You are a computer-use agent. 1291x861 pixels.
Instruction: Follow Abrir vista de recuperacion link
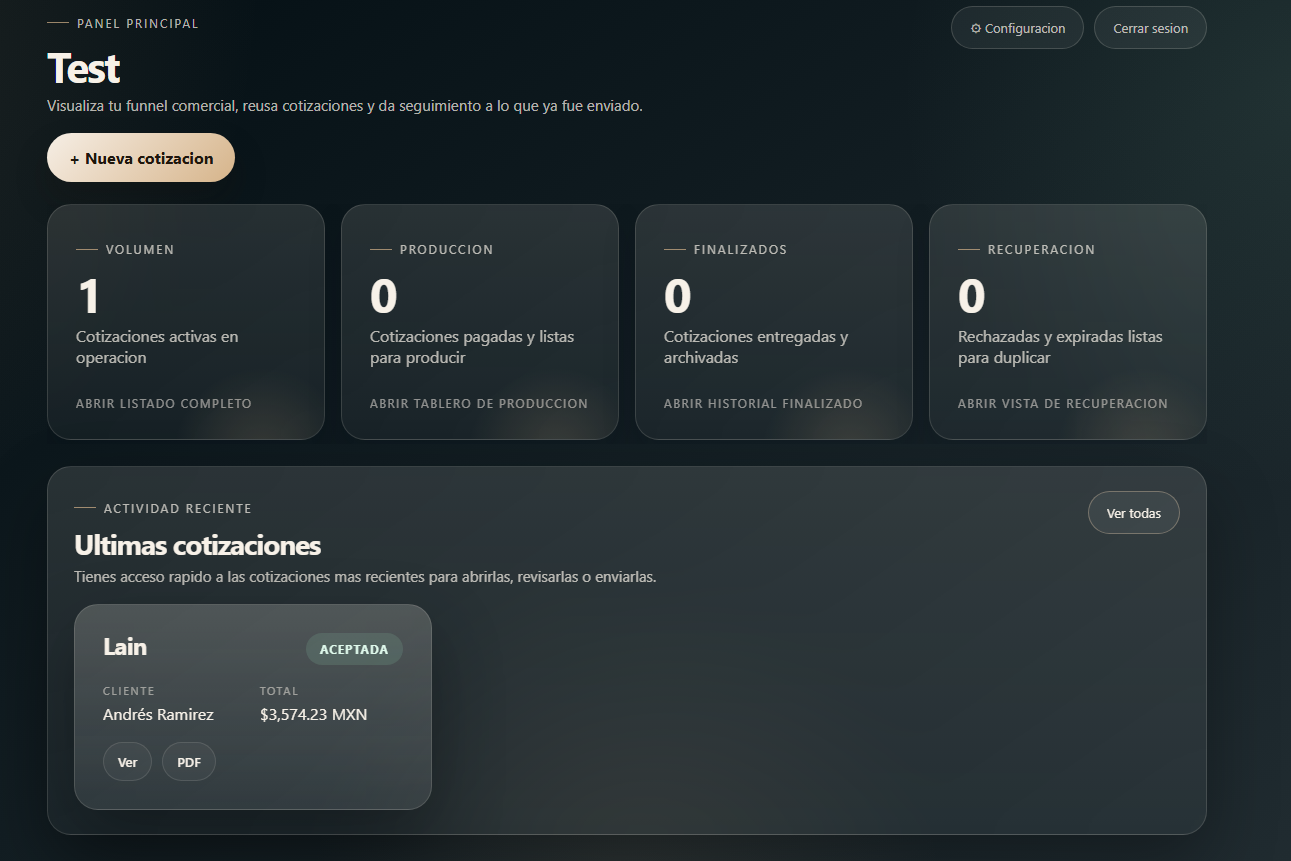click(1063, 404)
